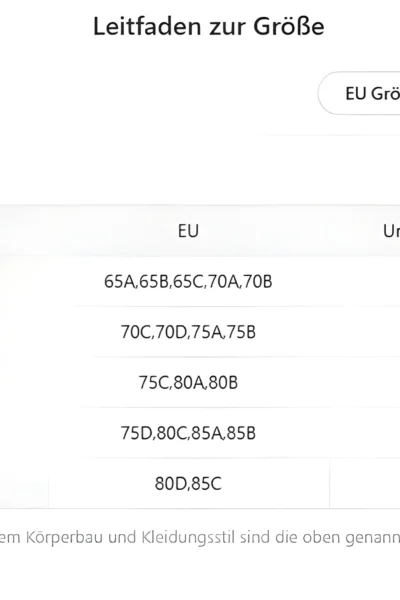The width and height of the screenshot is (400, 600).
Task: Click the empty cell right of 80D,85C
Action: [x=365, y=483]
